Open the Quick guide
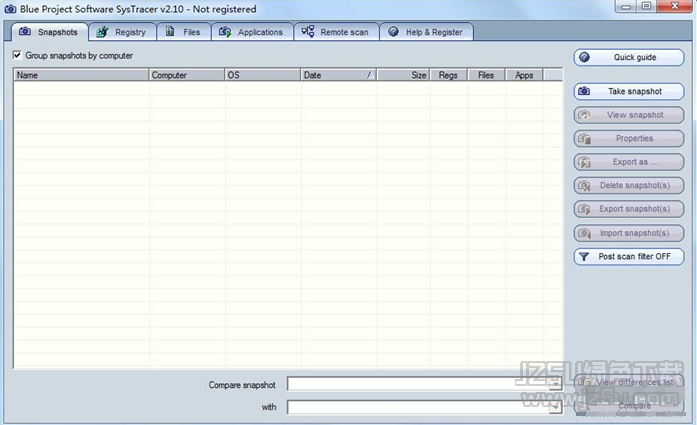697x425 pixels. (629, 57)
